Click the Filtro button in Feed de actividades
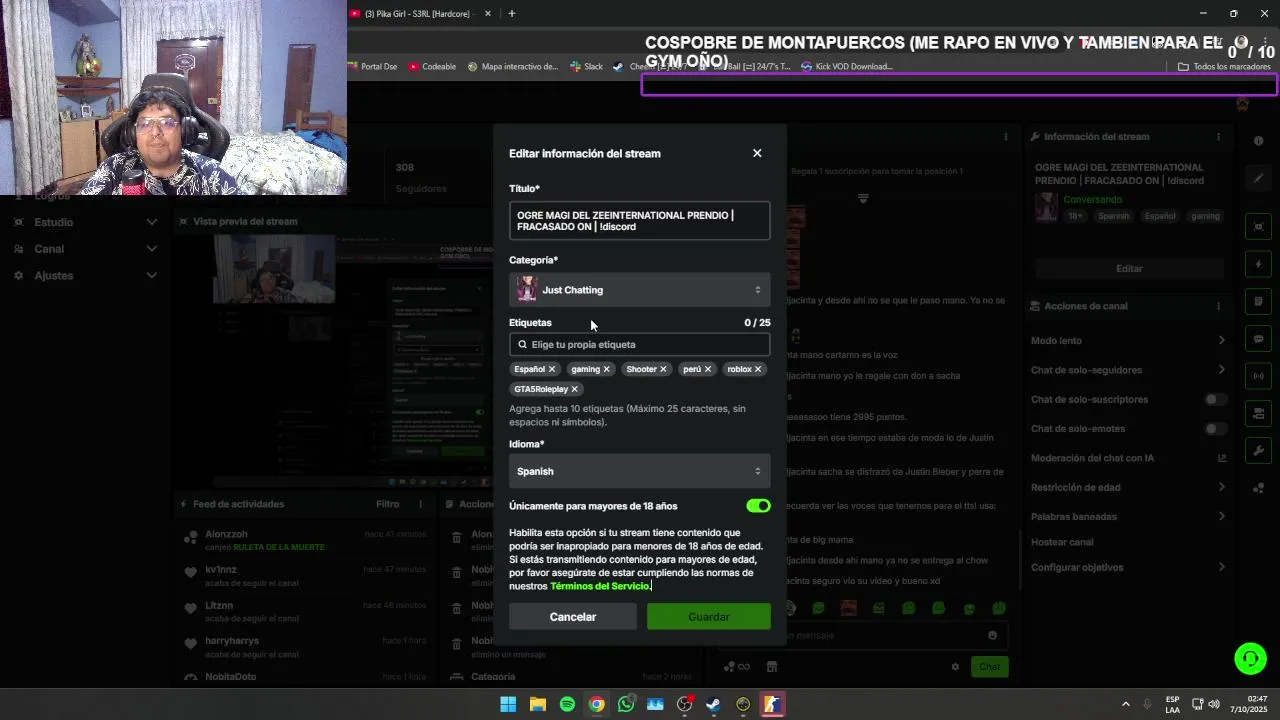Screen dimensions: 1280x720 click(387, 504)
